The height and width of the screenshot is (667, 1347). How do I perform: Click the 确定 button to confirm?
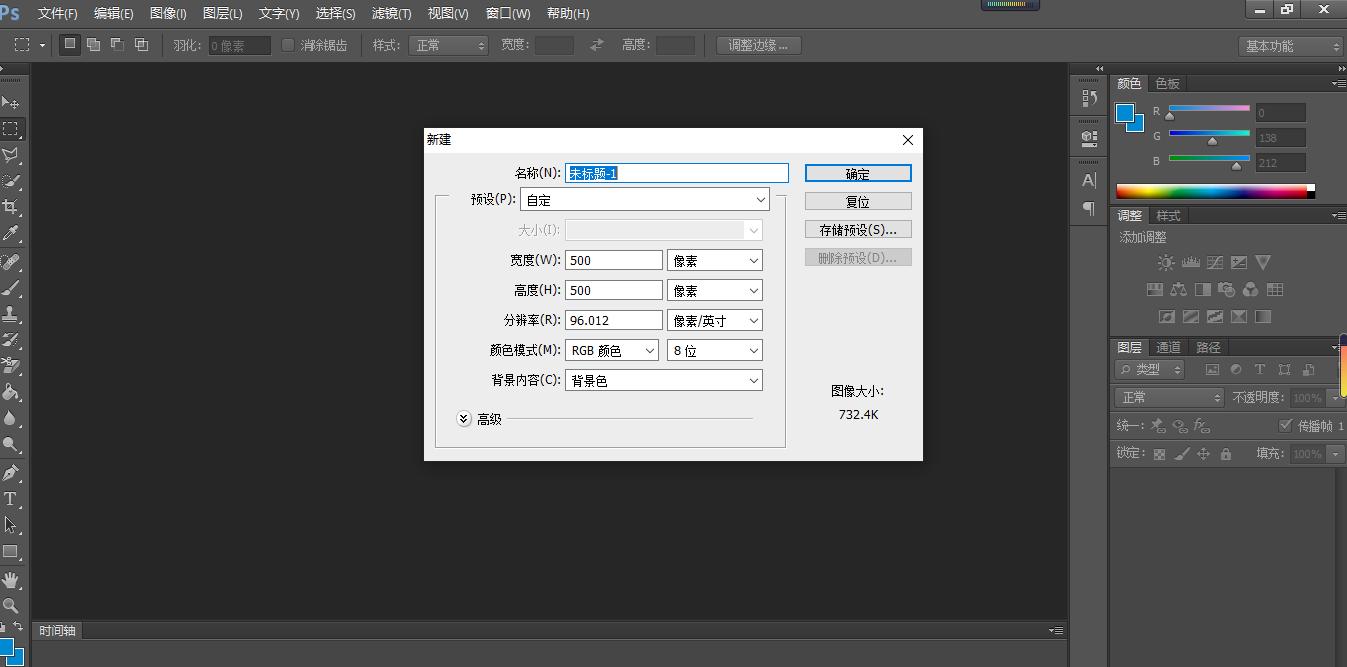click(x=857, y=172)
